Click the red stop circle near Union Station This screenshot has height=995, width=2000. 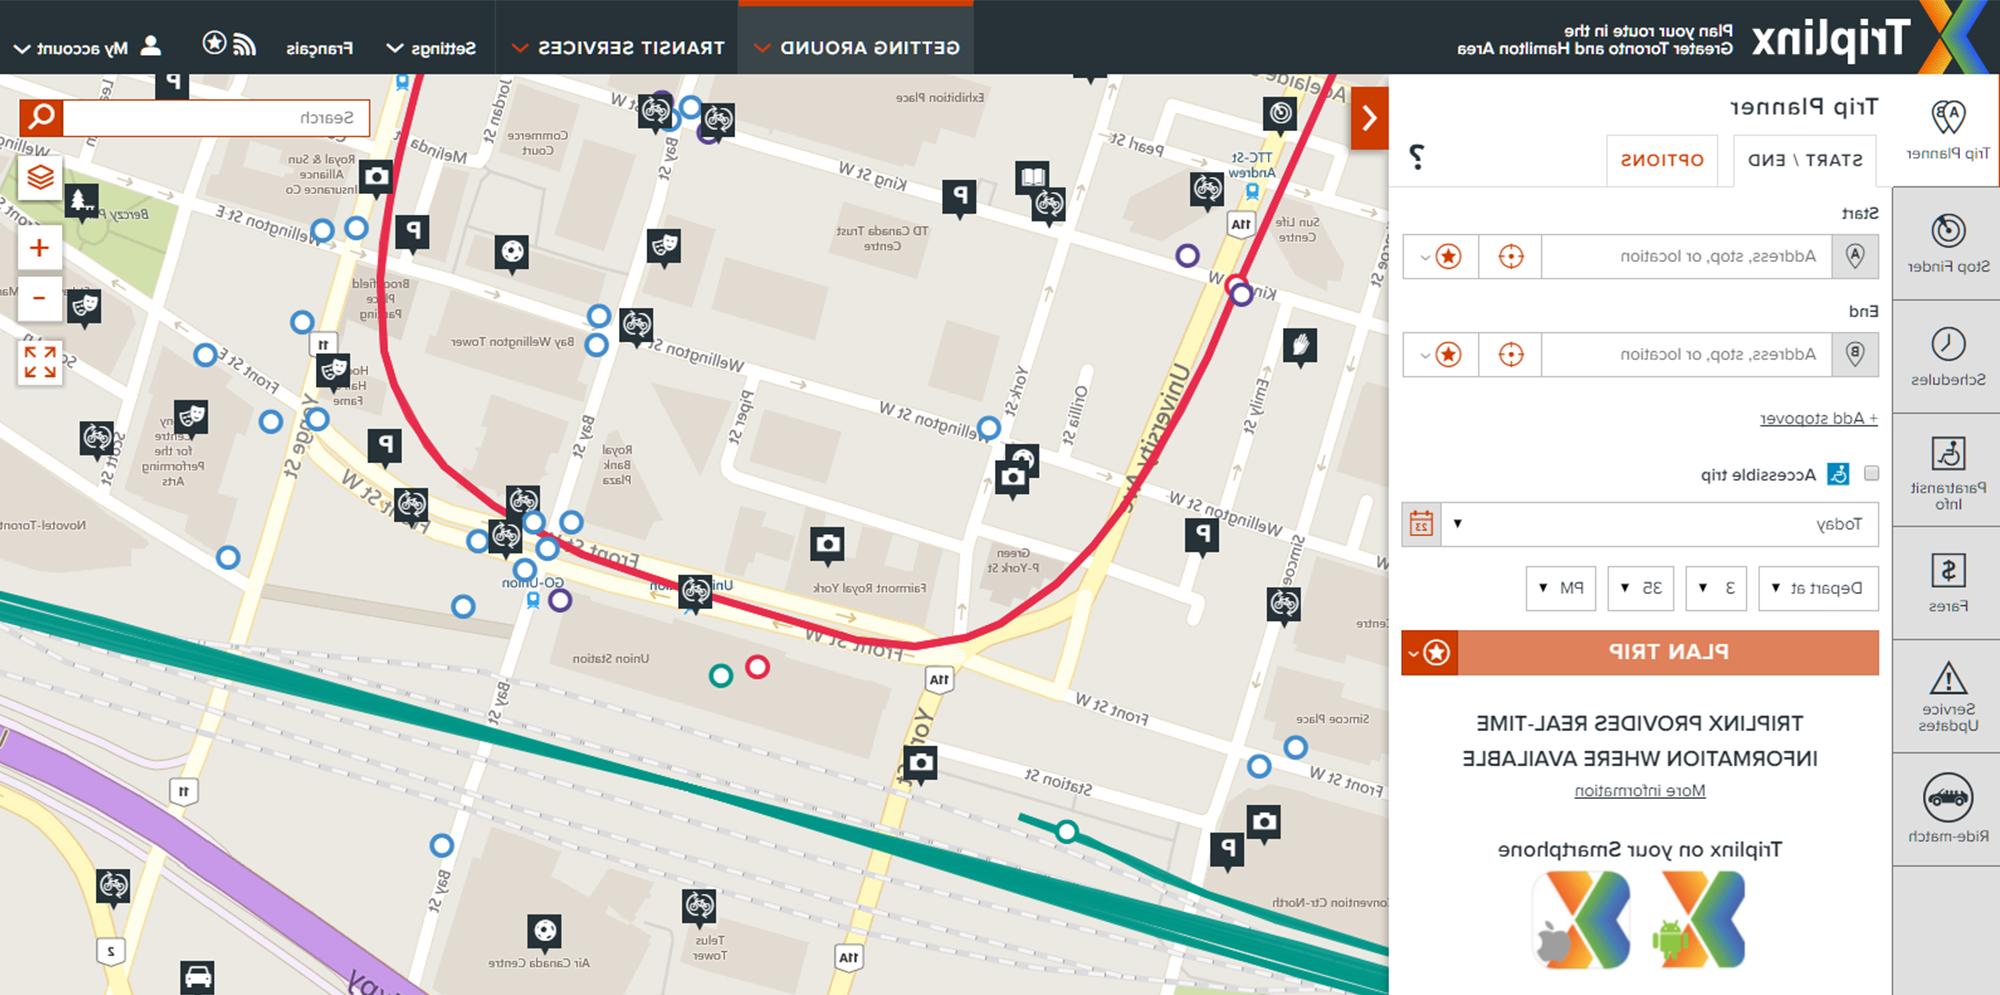[x=758, y=667]
